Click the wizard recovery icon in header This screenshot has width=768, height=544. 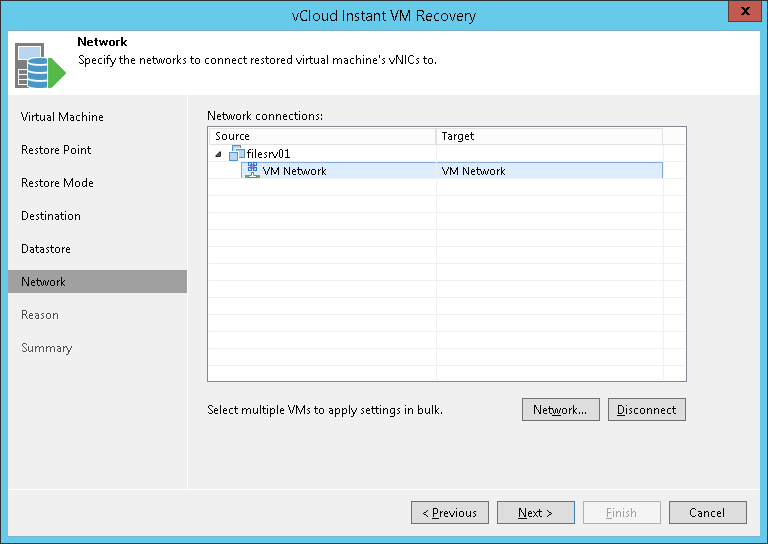(x=40, y=65)
